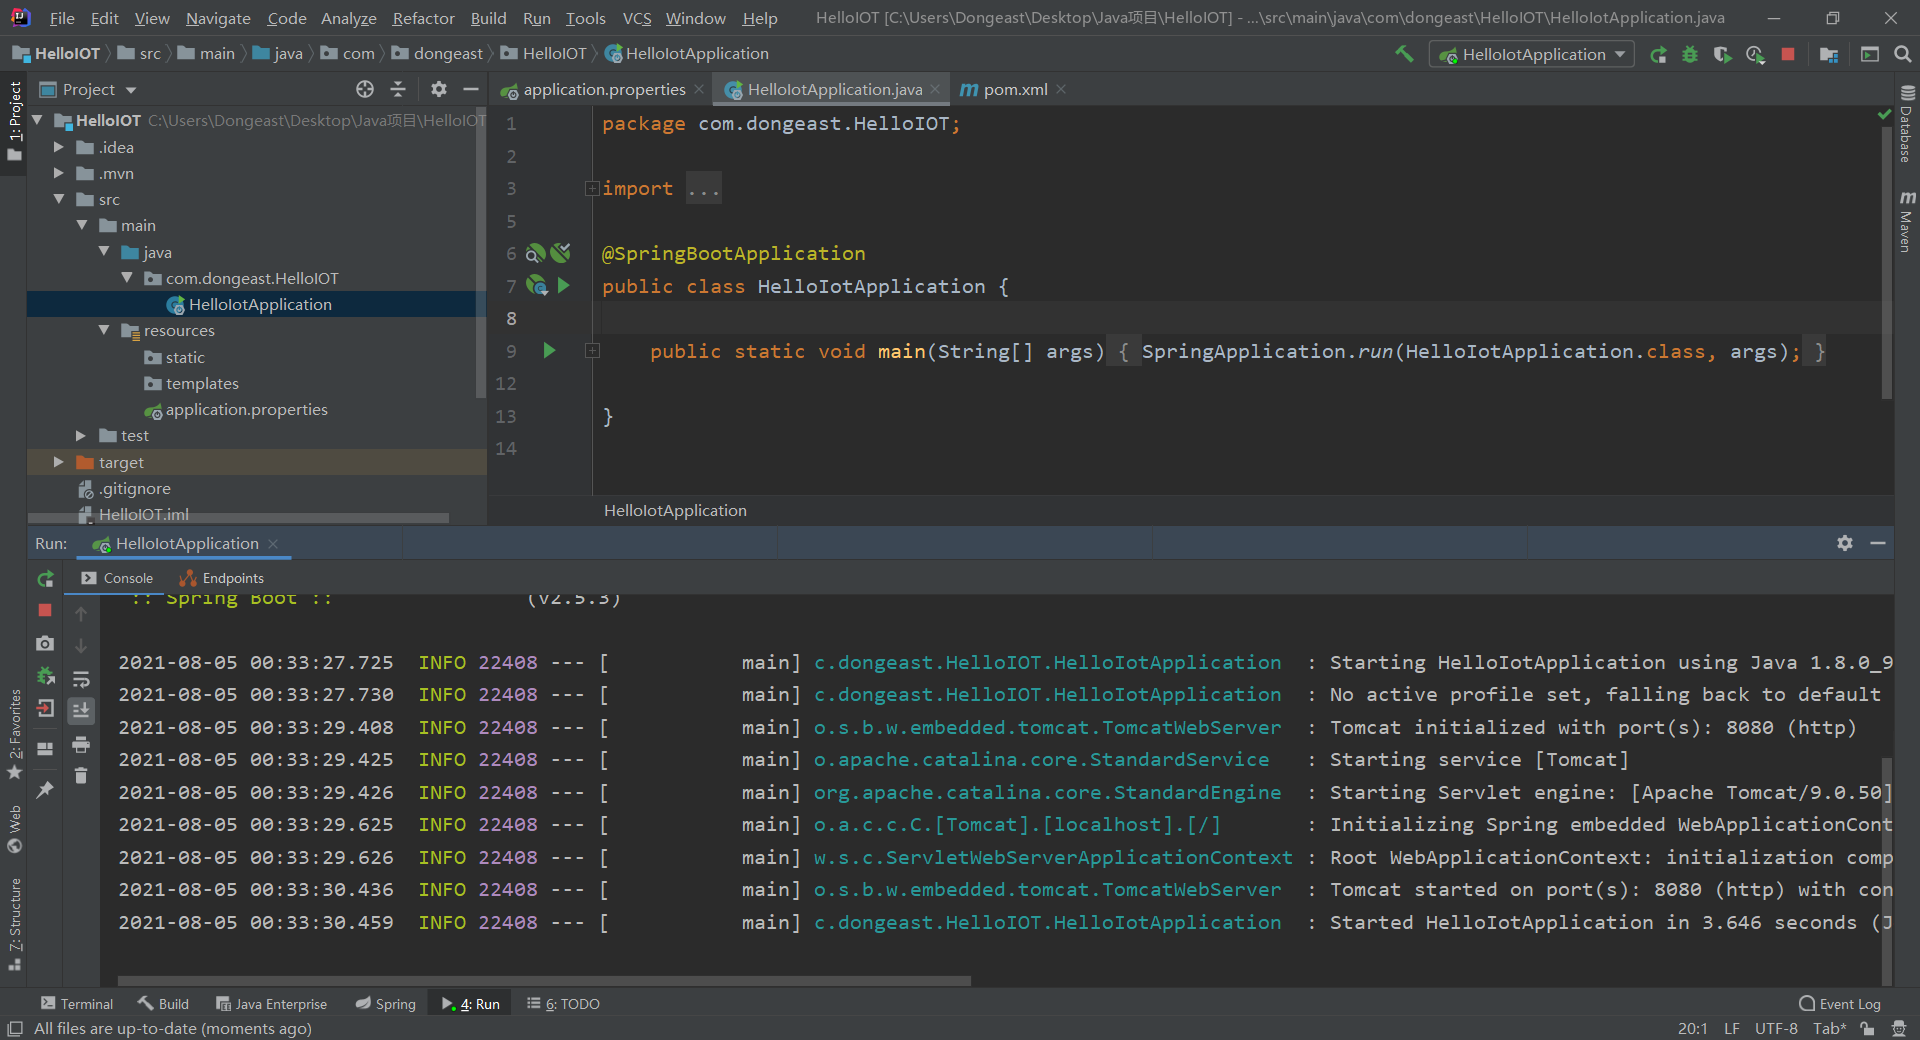Rerun HelloIotApplication from top toolbar
Image resolution: width=1920 pixels, height=1040 pixels.
click(1658, 55)
